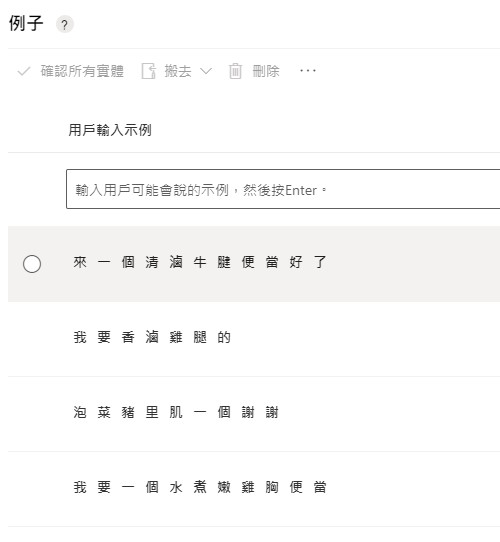This screenshot has width=500, height=542.
Task: Click the word 便當 in the last utterance
Action: [x=308, y=487]
